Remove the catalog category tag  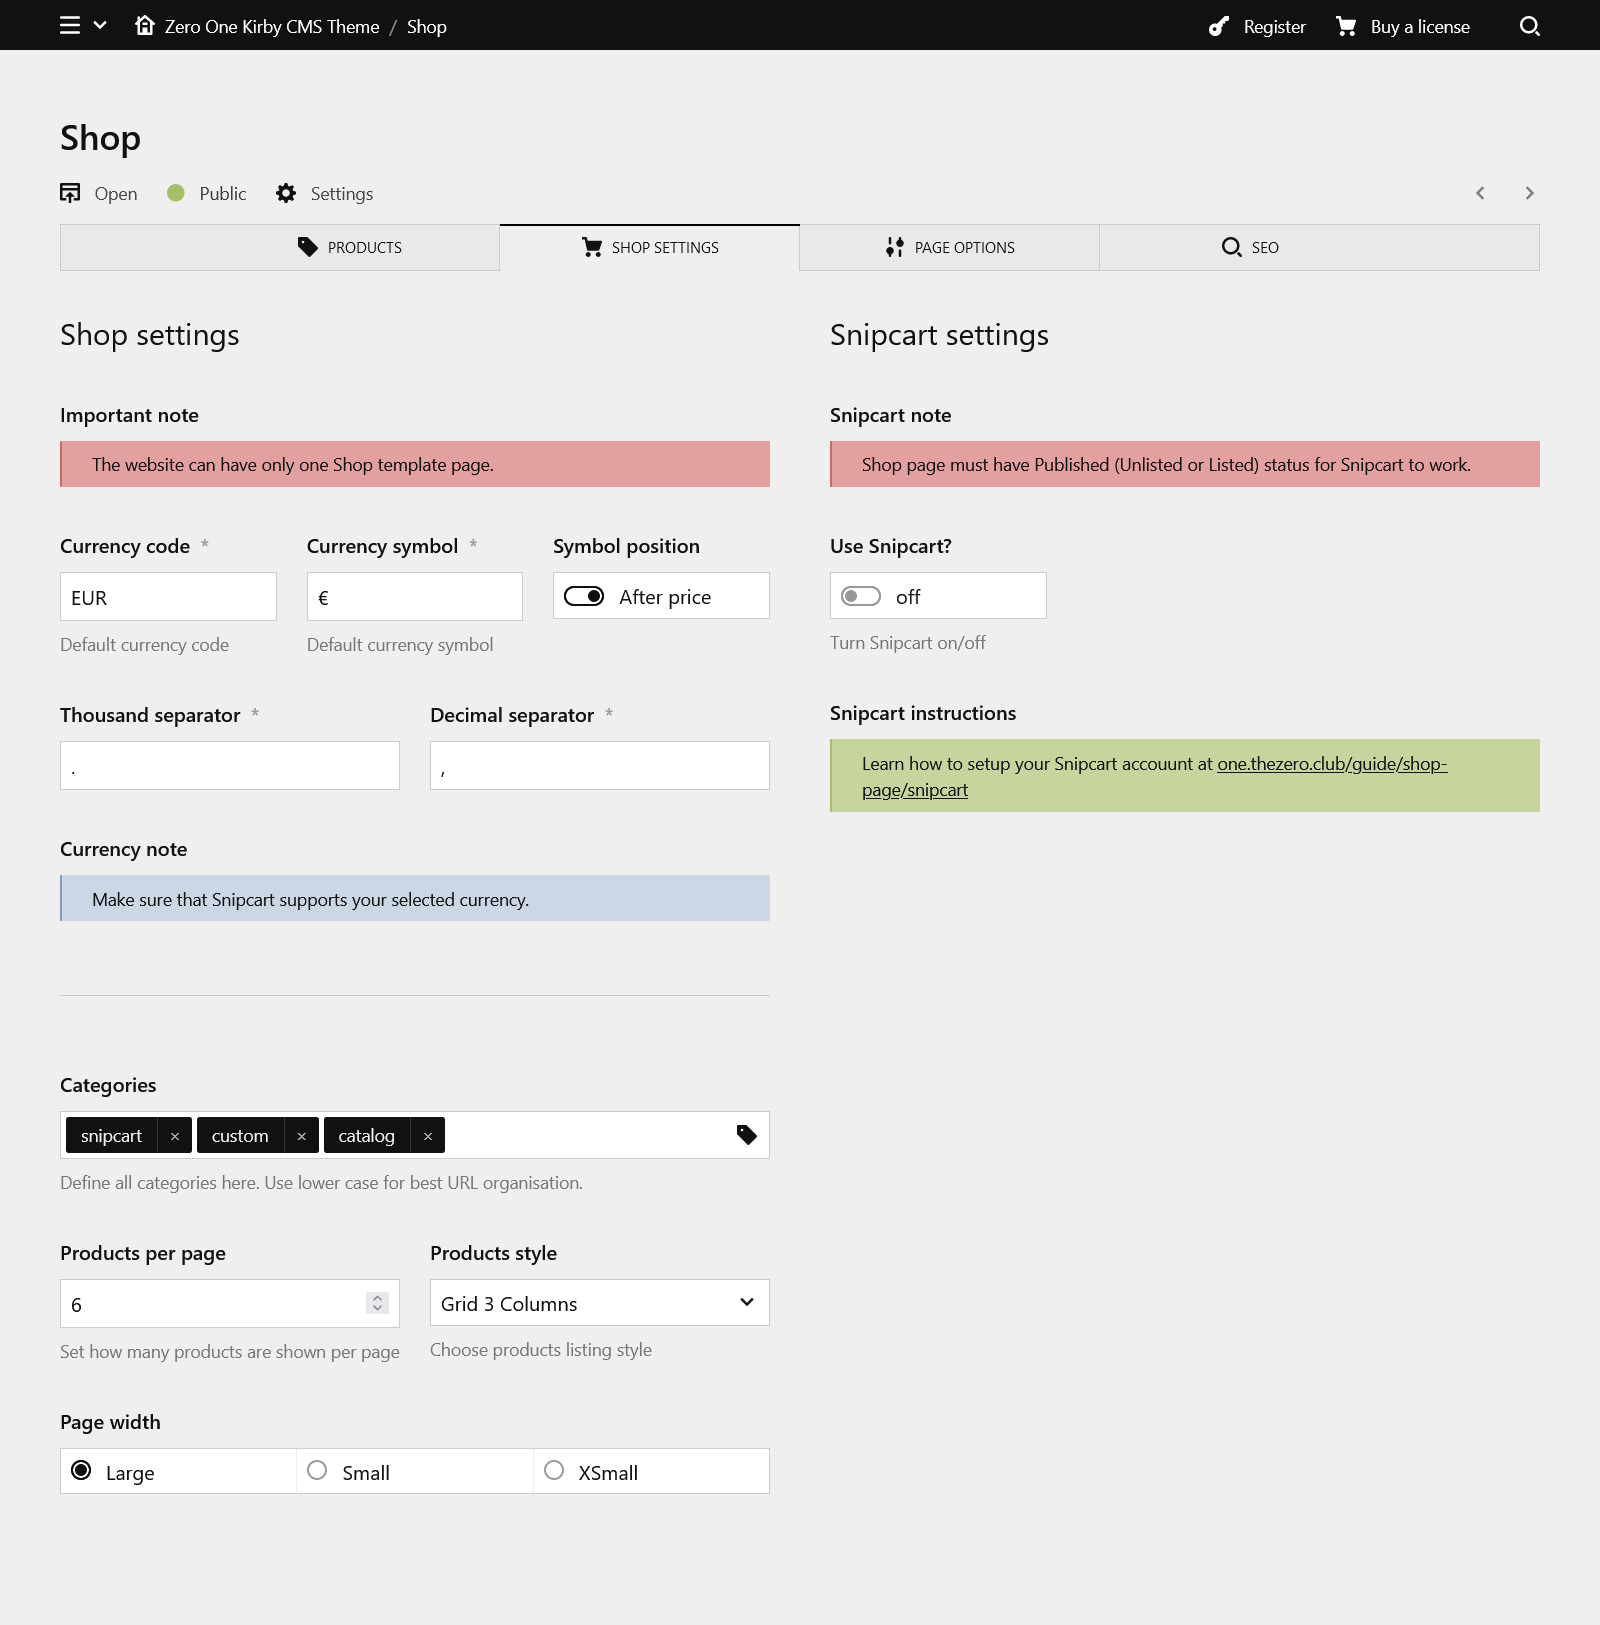coord(428,1136)
